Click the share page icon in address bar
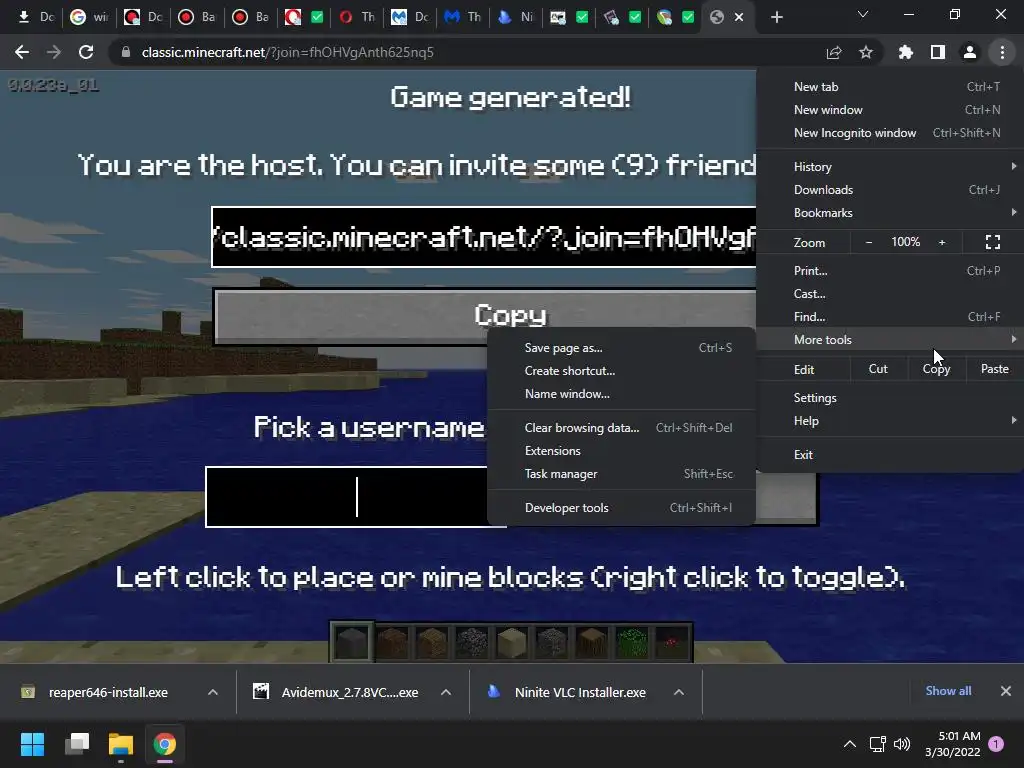The width and height of the screenshot is (1024, 768). (x=834, y=52)
